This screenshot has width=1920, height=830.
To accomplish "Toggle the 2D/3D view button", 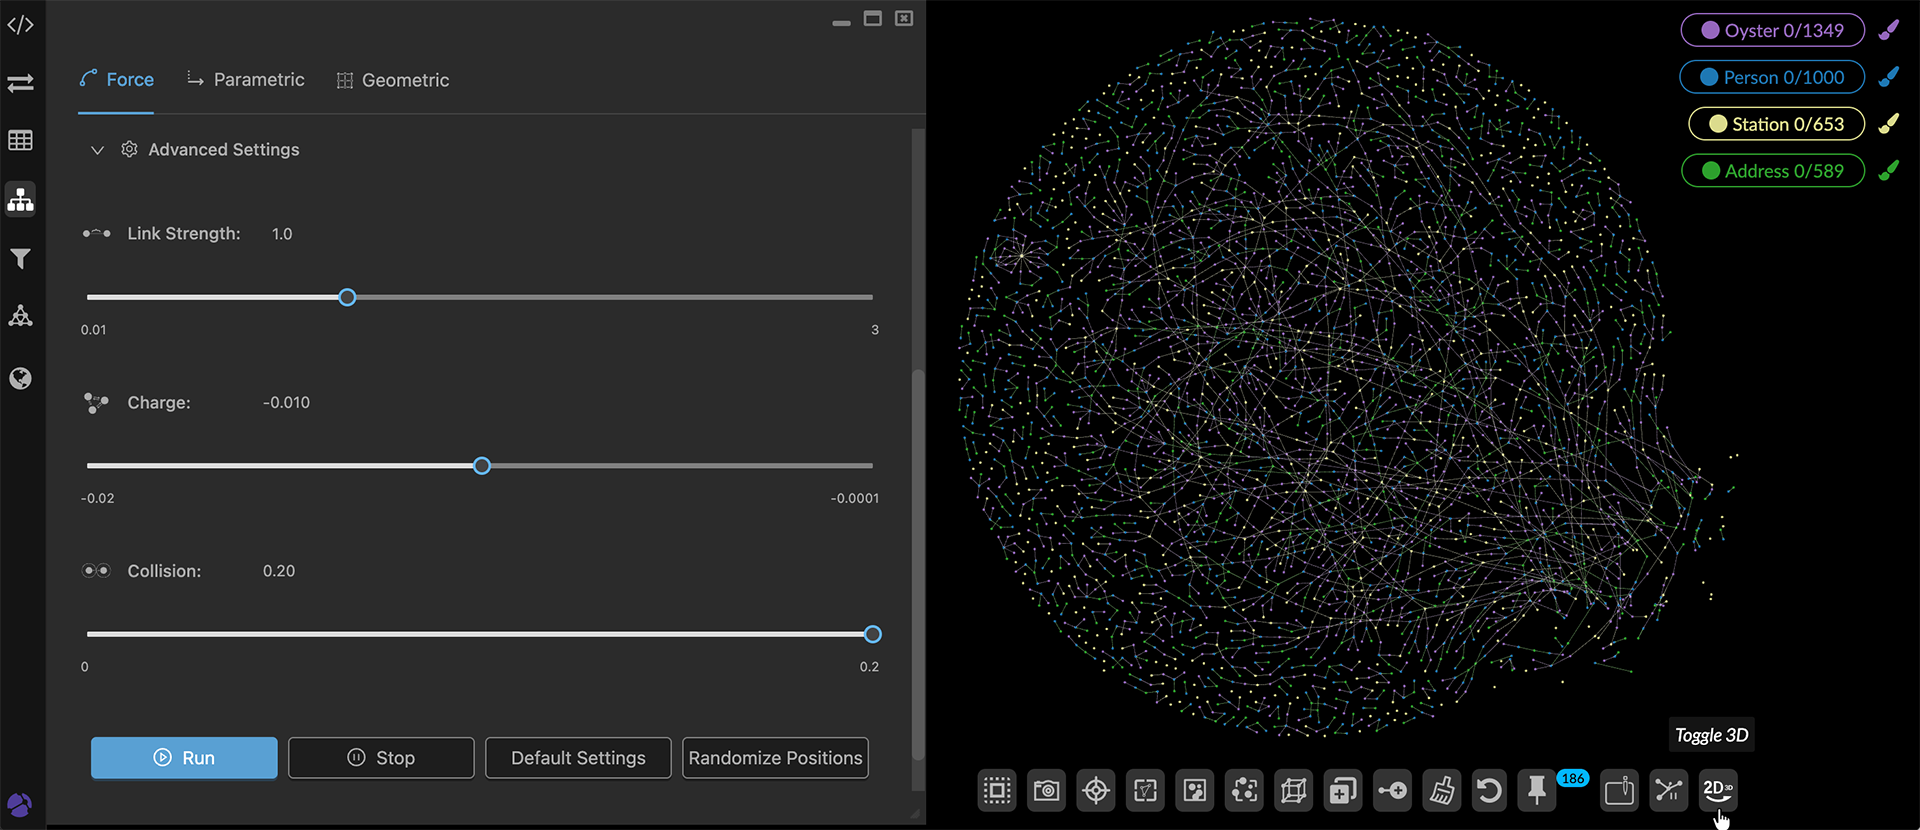I will coord(1717,791).
